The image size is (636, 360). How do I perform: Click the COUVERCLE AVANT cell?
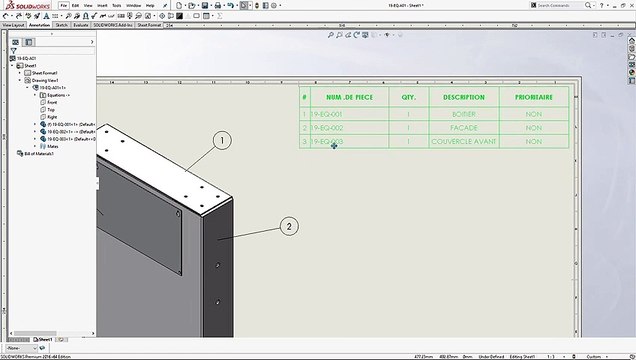(464, 141)
